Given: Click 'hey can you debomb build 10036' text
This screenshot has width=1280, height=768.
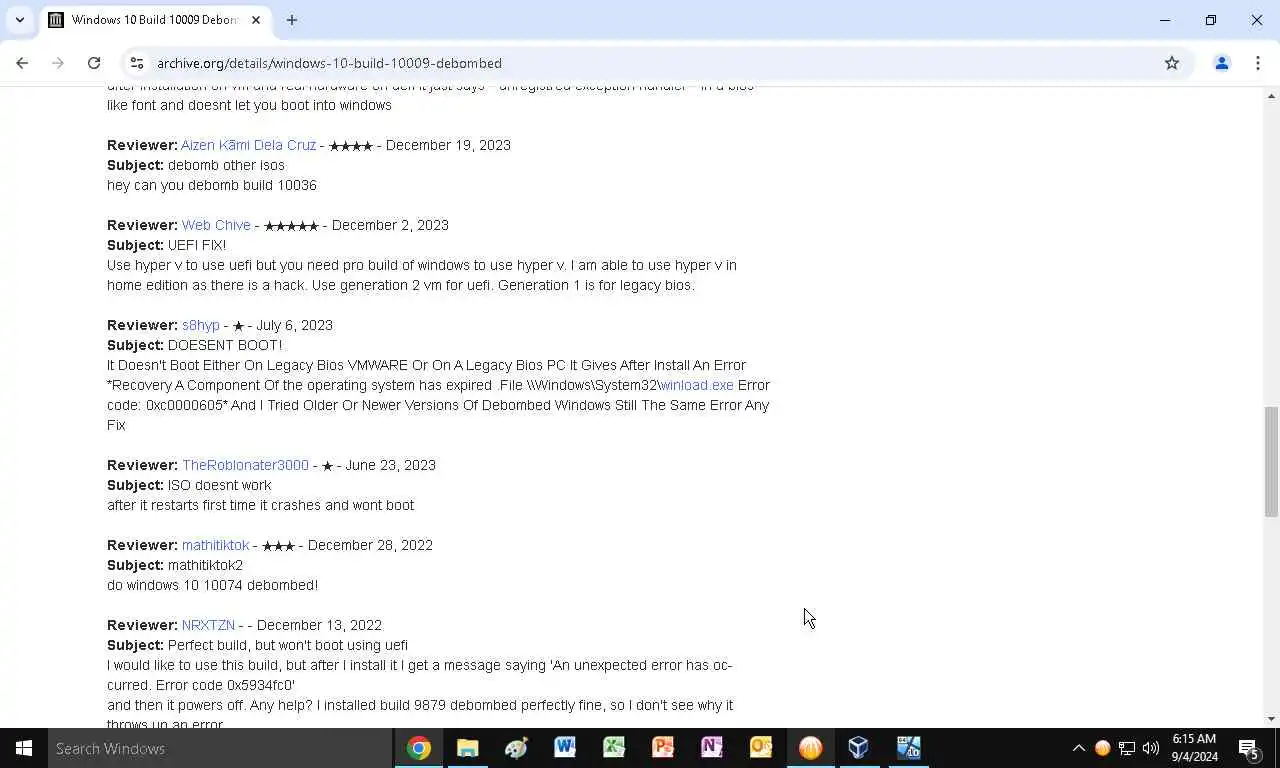Looking at the screenshot, I should [212, 185].
